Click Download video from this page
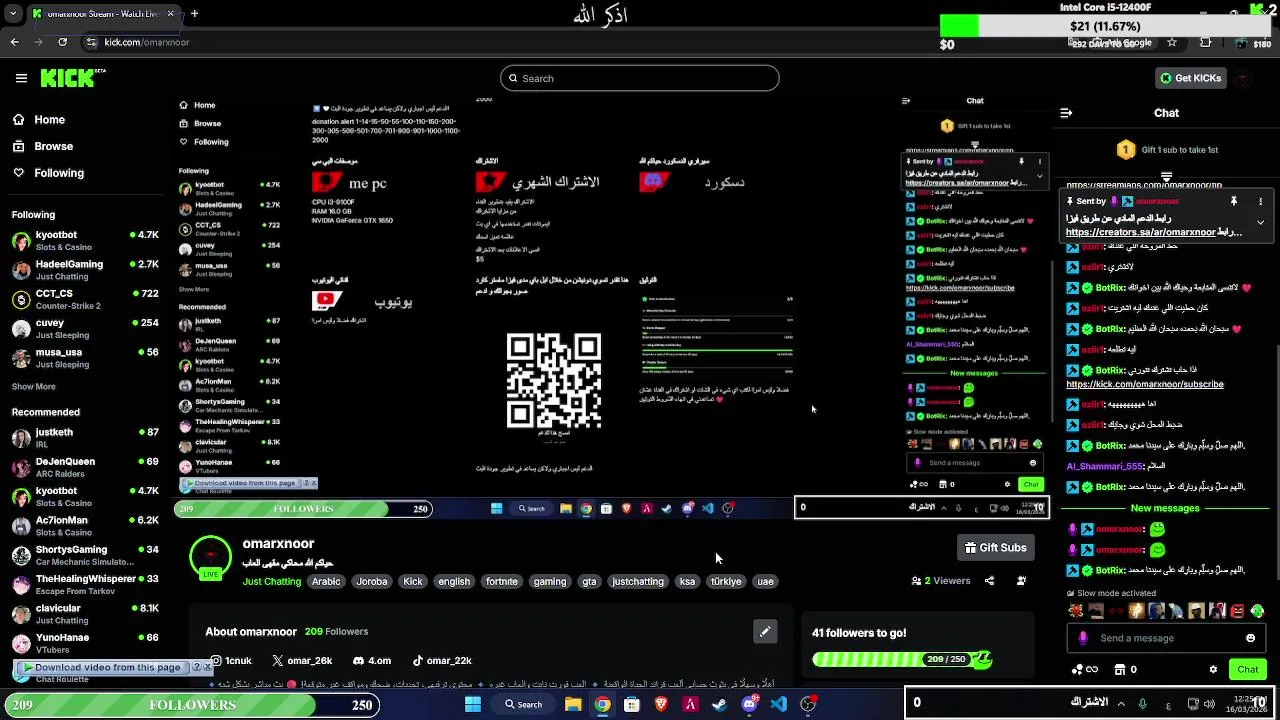Screen dimensions: 1280x720 click(x=102, y=667)
